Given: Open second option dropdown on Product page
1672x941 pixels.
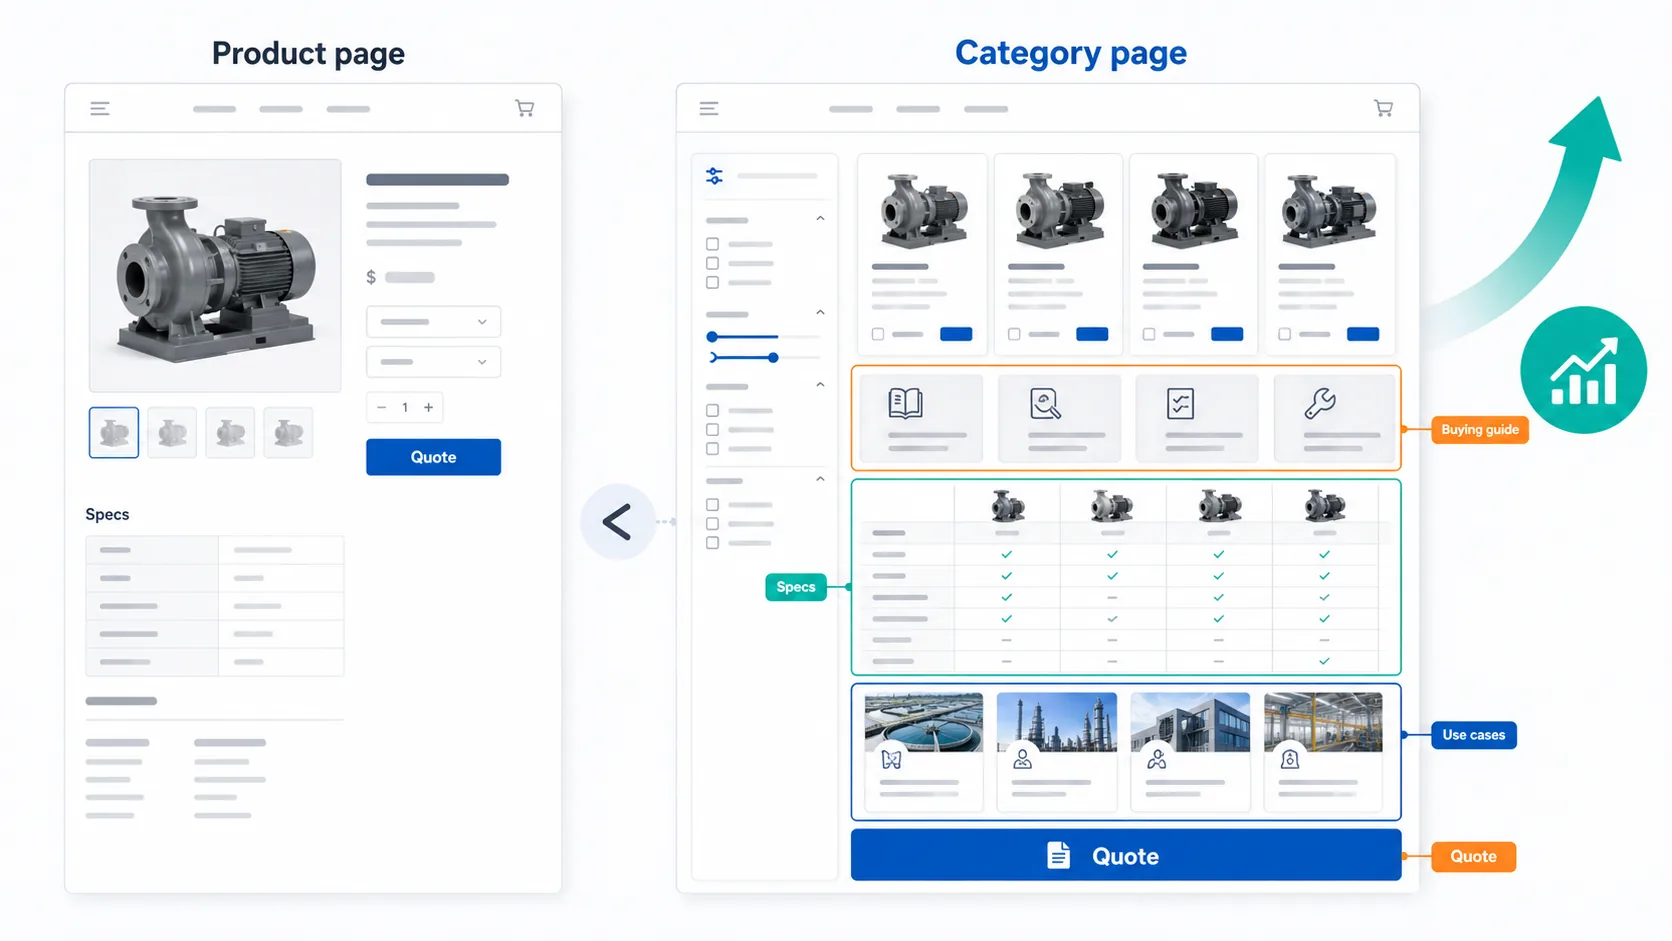Looking at the screenshot, I should coord(433,362).
